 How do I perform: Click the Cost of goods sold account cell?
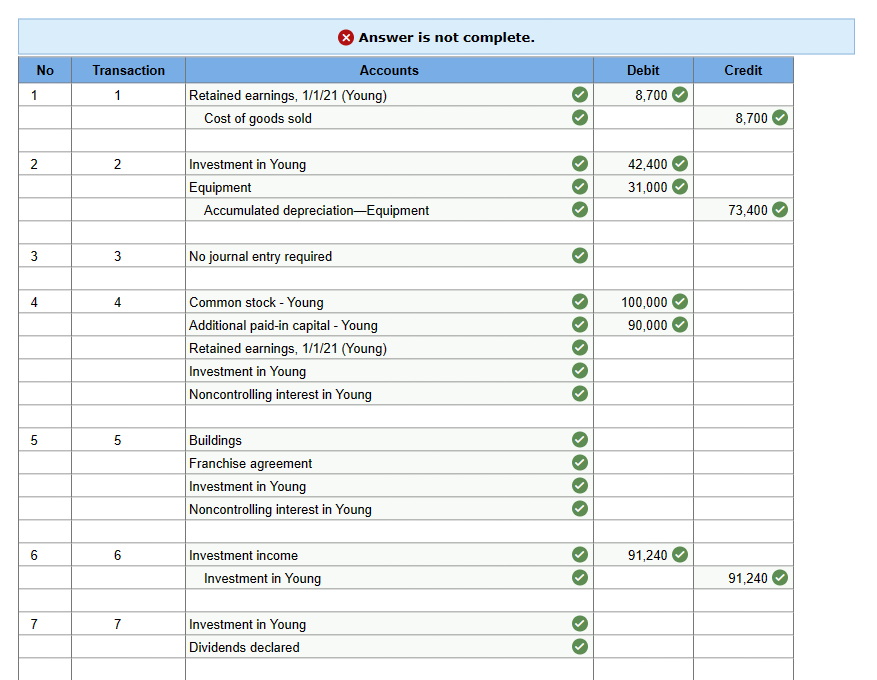pos(389,118)
